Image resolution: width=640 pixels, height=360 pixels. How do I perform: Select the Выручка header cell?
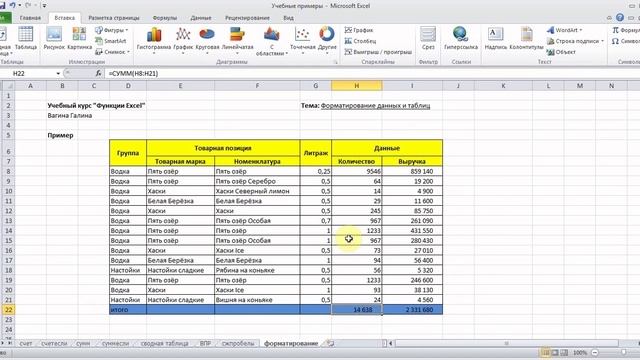412,161
